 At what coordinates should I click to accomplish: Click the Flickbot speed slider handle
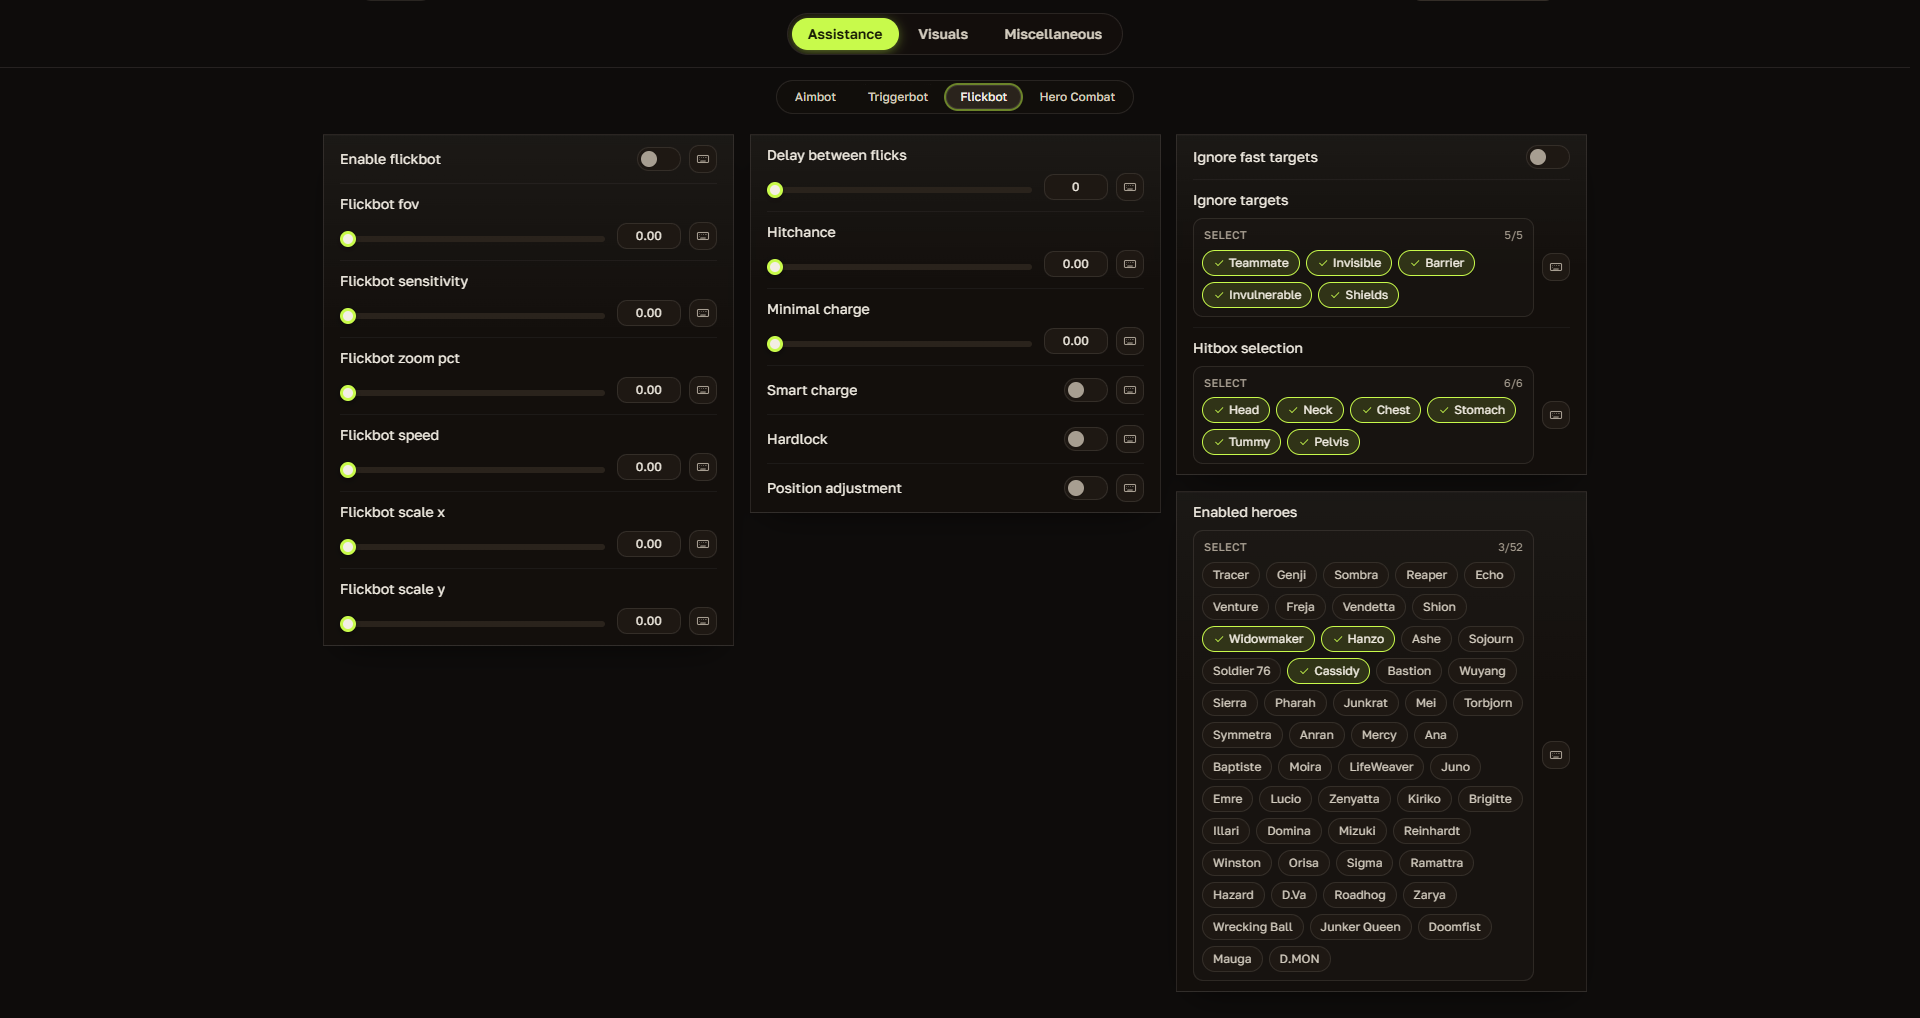pyautogui.click(x=348, y=470)
